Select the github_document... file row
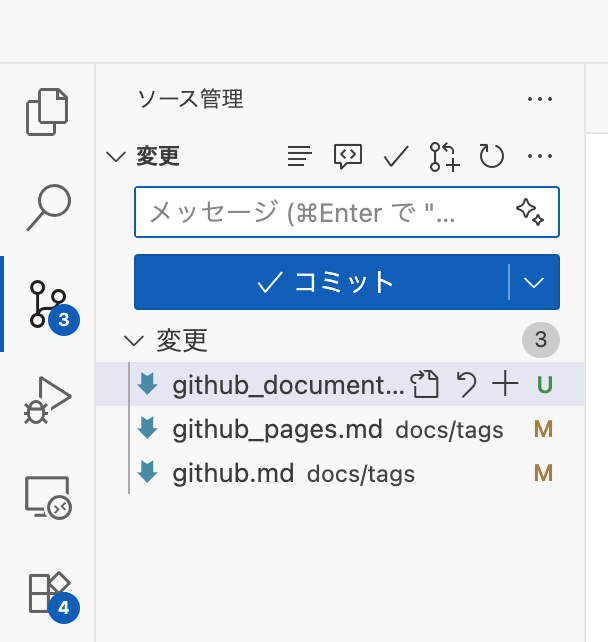This screenshot has width=608, height=642. tap(340, 384)
